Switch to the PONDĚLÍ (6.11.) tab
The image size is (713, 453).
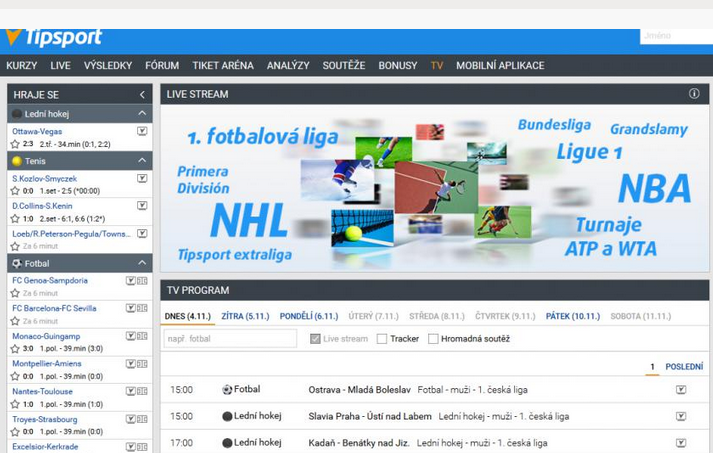pos(309,316)
